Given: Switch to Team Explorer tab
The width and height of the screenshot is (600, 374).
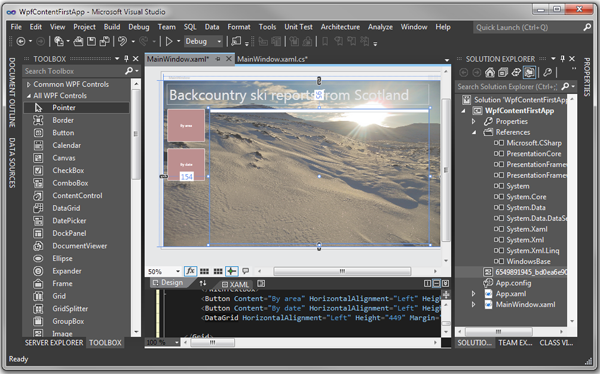Looking at the screenshot, I should click(515, 343).
